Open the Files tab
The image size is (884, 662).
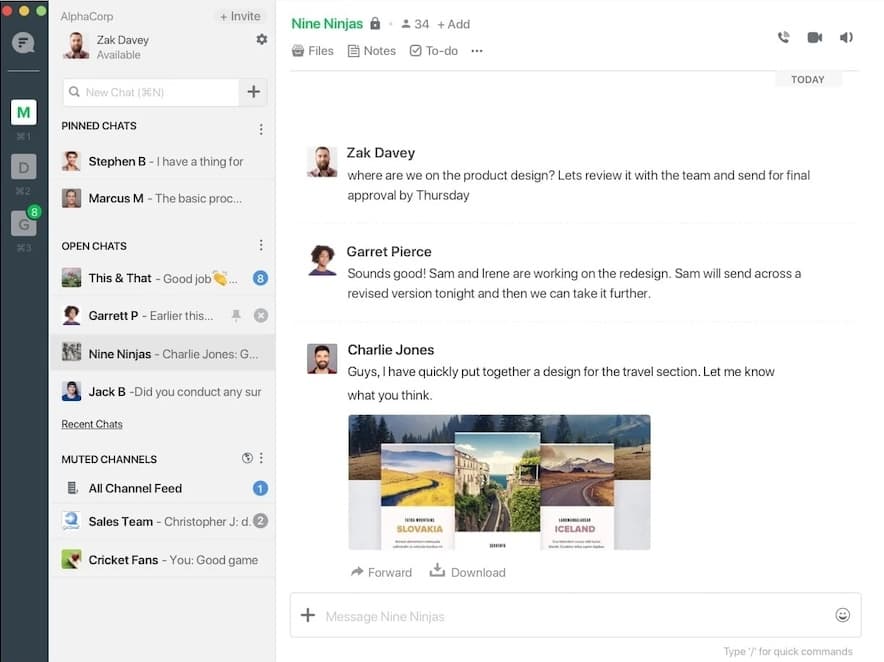pyautogui.click(x=312, y=51)
